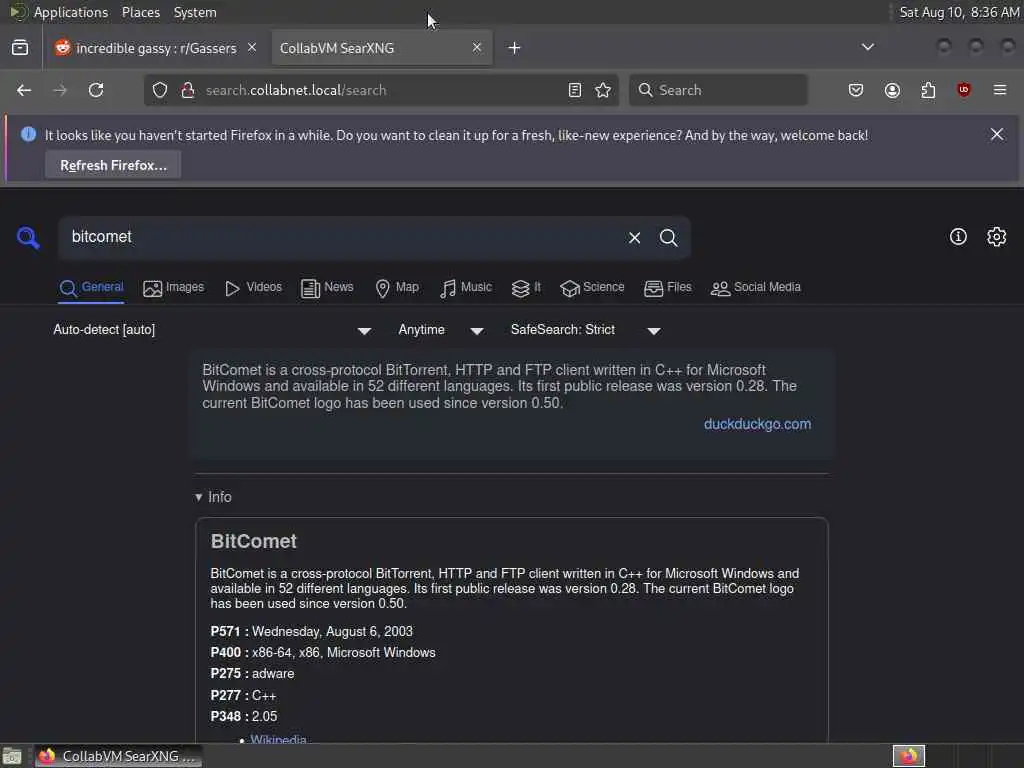This screenshot has height=768, width=1024.
Task: Switch to News category
Action: click(x=327, y=287)
